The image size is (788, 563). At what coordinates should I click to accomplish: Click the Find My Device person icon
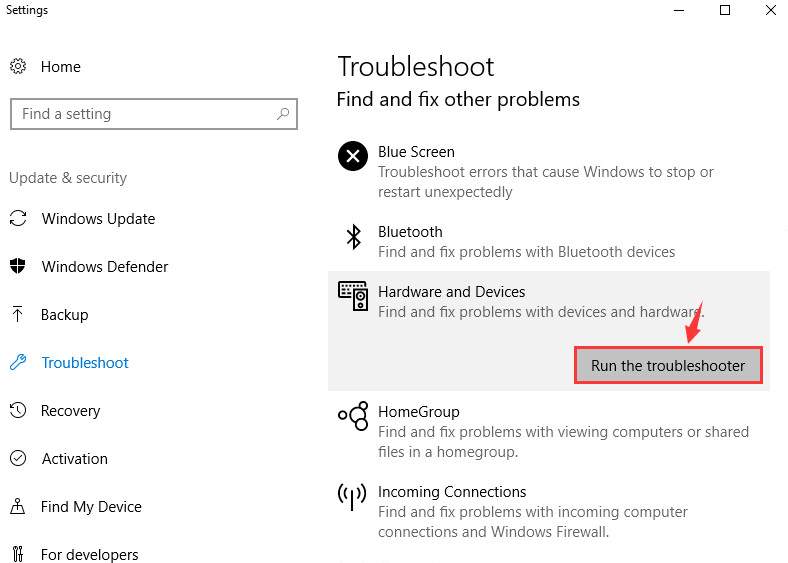18,506
